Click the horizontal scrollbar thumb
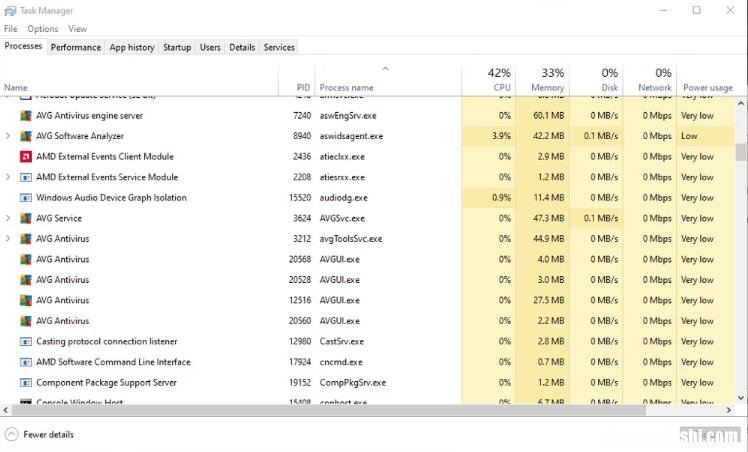748x452 pixels. point(327,410)
